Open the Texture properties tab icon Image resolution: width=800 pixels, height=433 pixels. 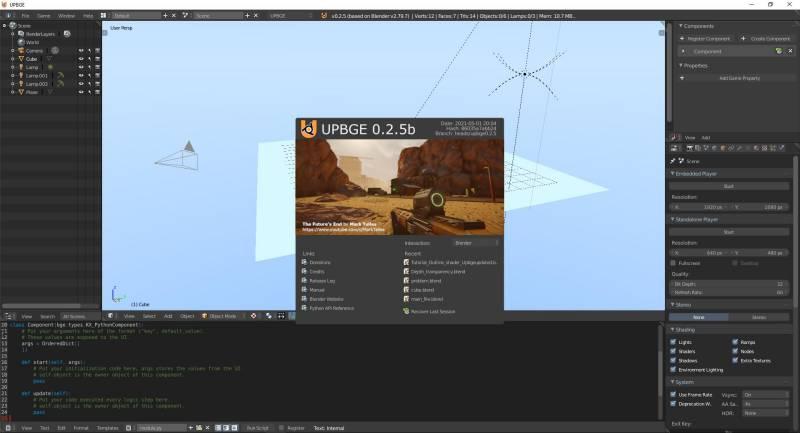tap(764, 148)
